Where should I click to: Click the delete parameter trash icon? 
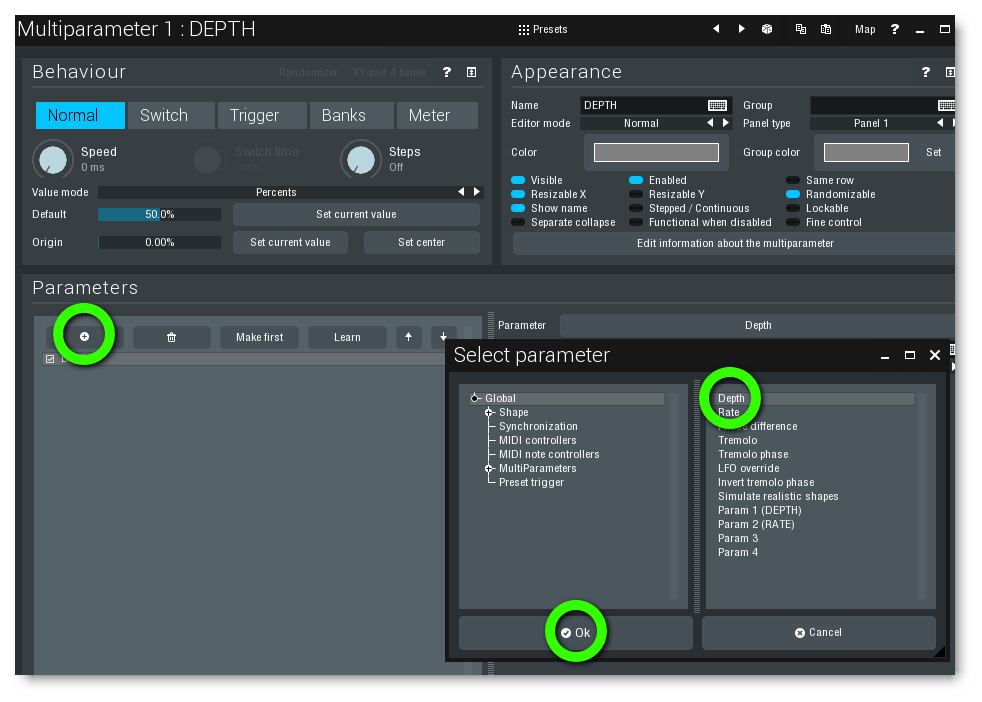[172, 338]
